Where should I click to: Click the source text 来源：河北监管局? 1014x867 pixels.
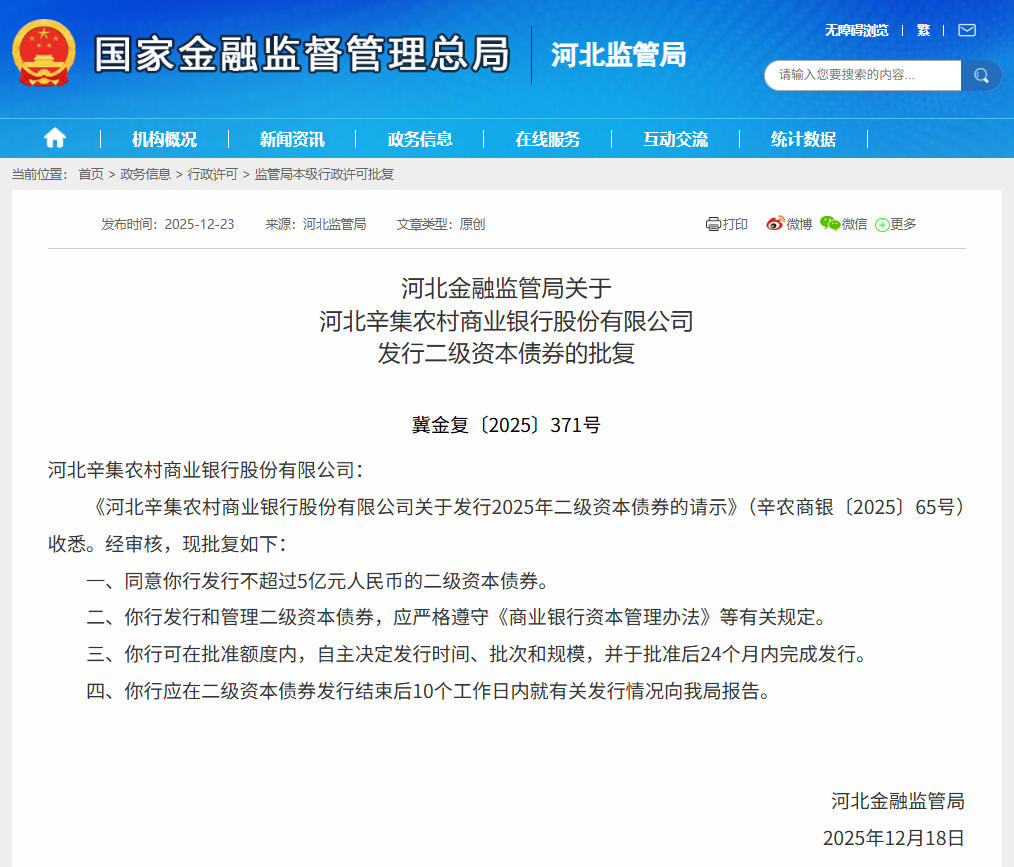click(316, 224)
